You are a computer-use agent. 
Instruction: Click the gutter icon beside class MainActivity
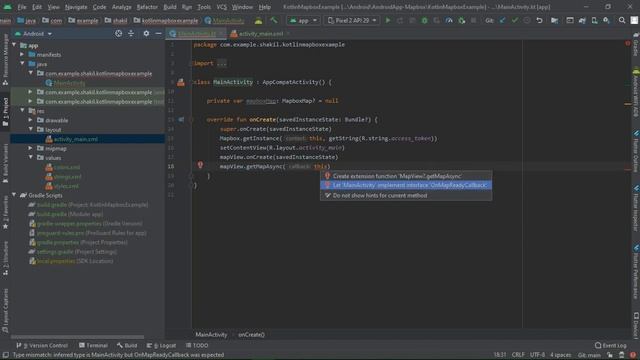tap(181, 82)
